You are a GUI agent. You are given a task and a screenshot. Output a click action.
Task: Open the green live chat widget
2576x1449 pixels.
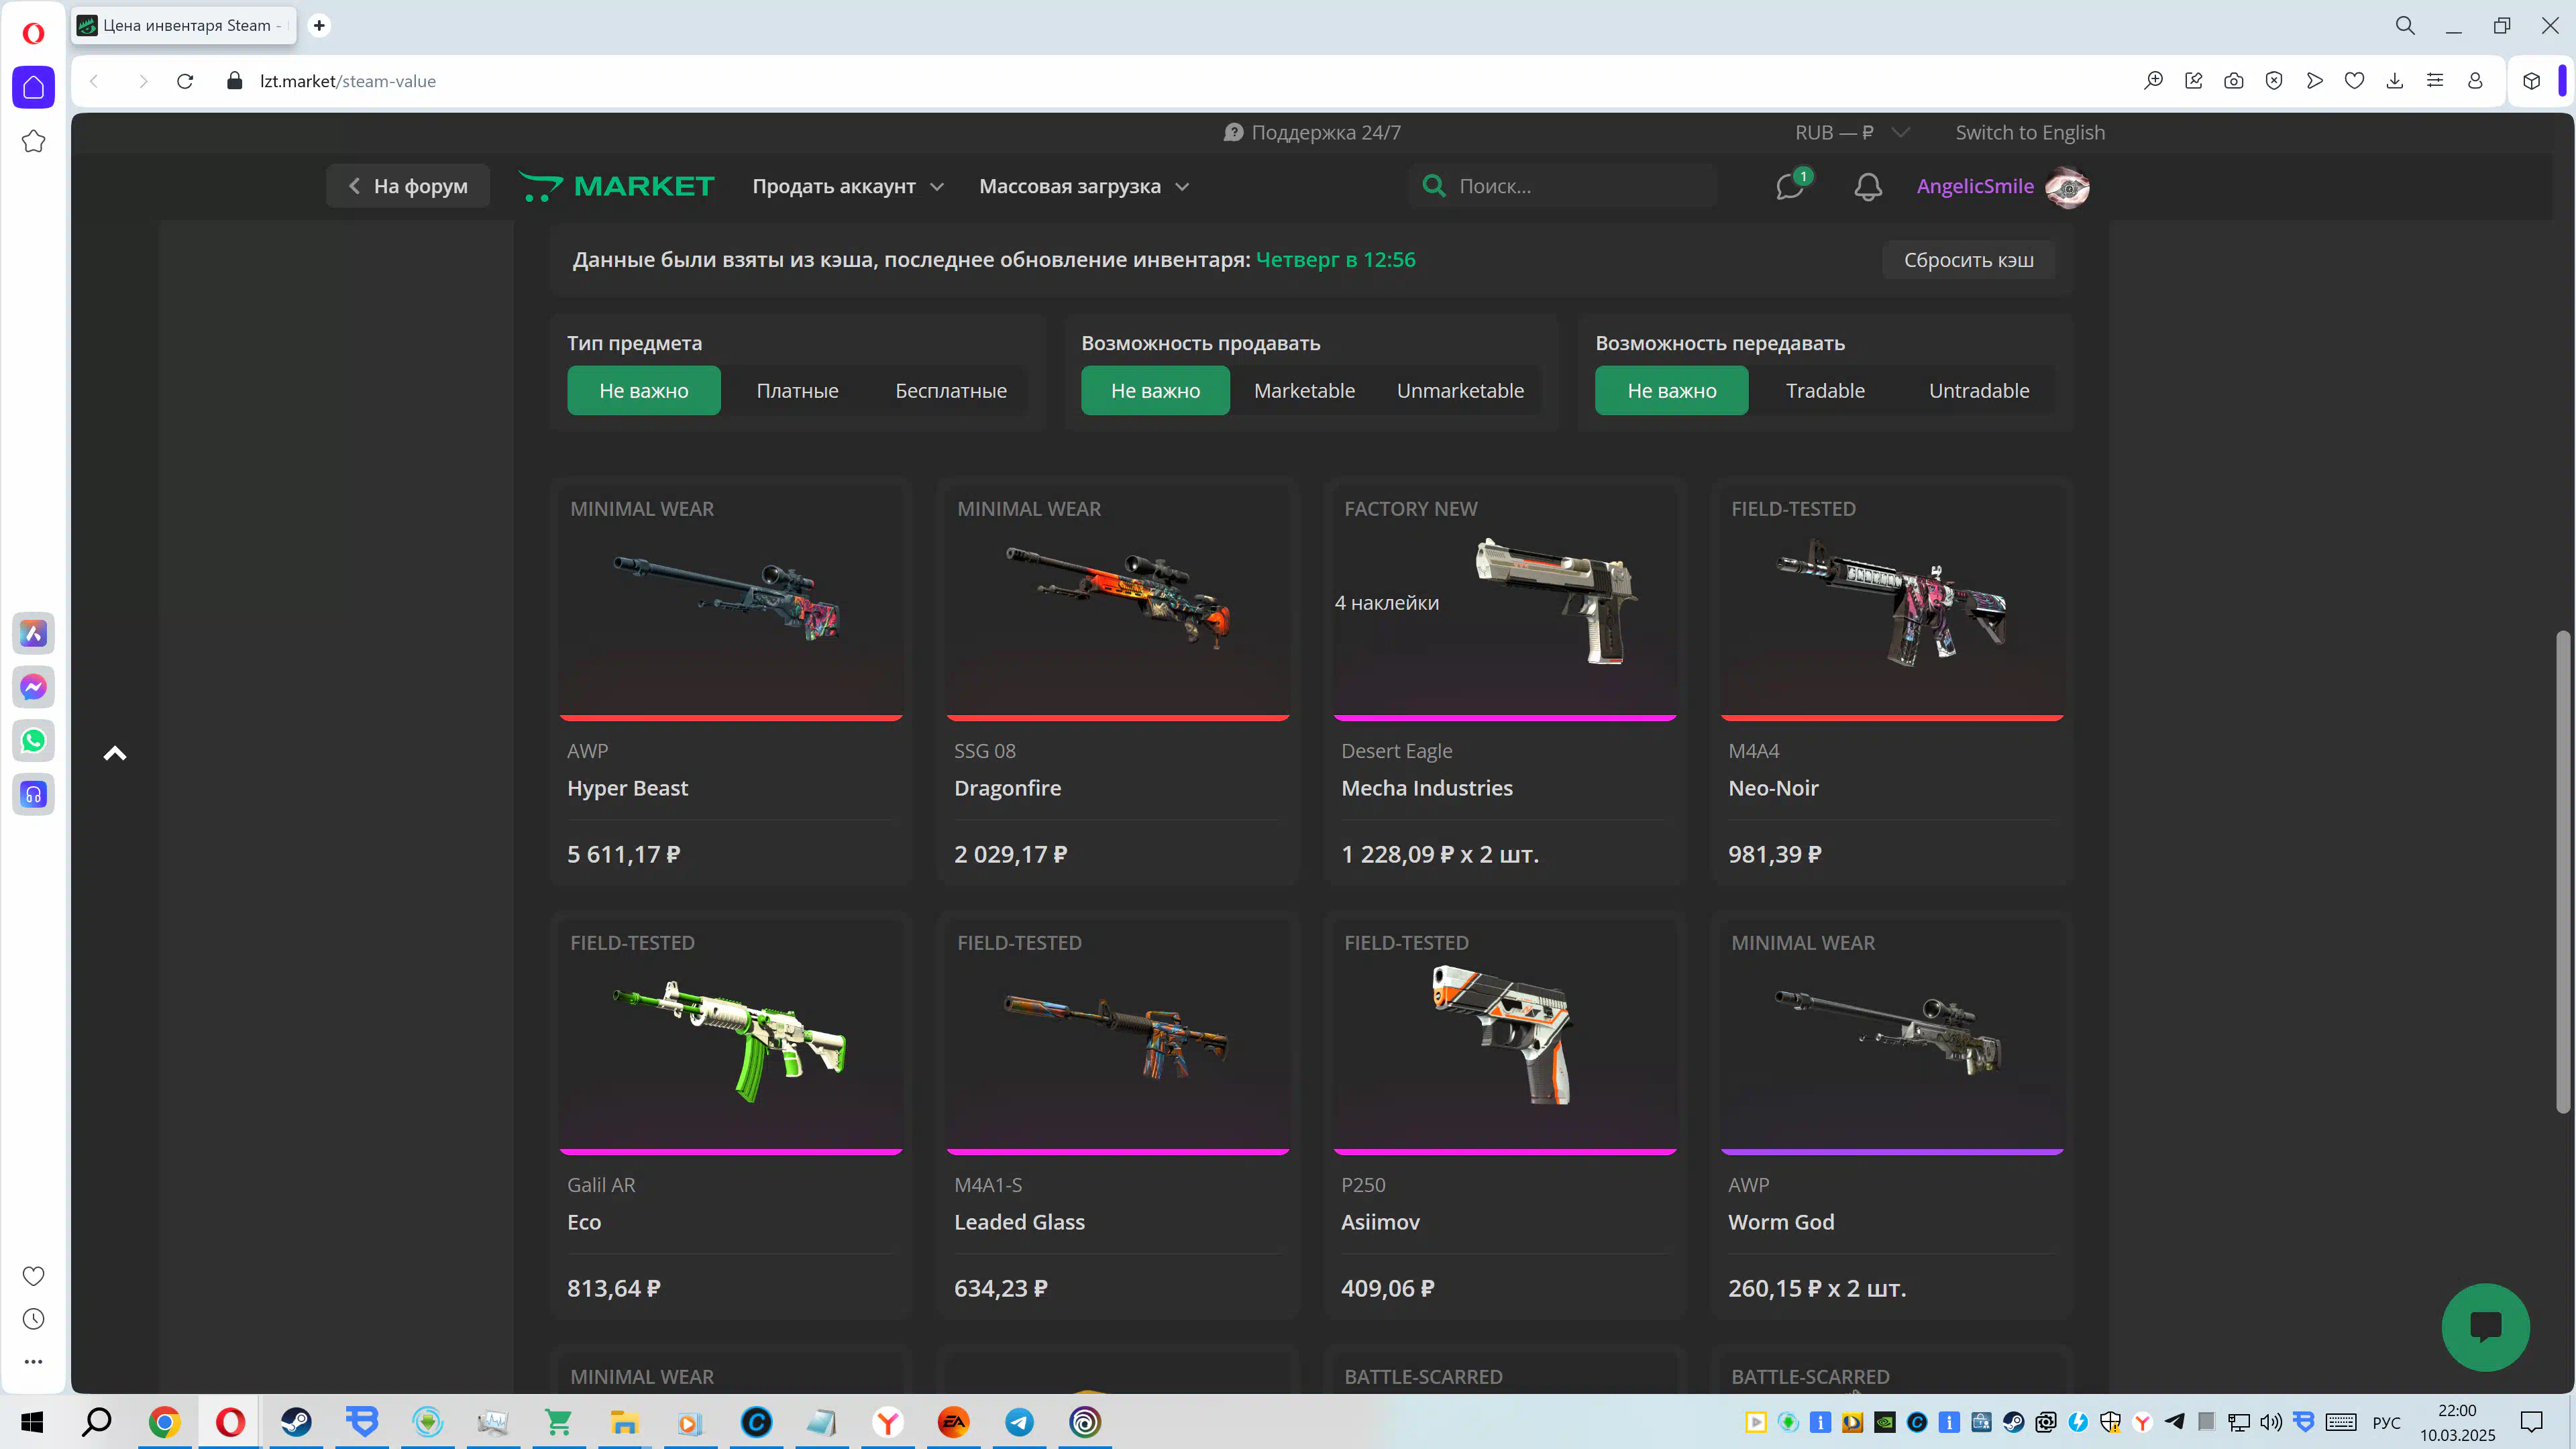click(2486, 1327)
